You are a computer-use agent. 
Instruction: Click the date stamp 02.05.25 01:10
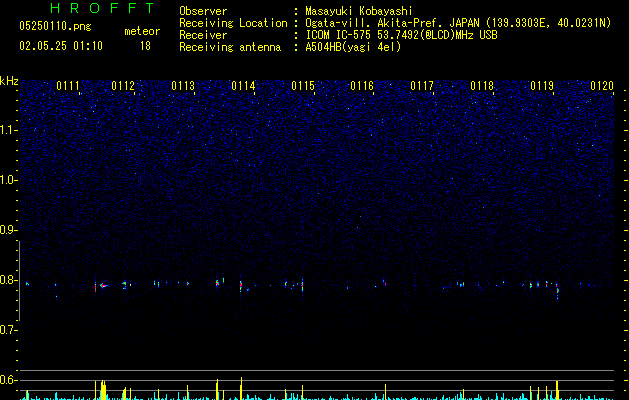coord(61,46)
